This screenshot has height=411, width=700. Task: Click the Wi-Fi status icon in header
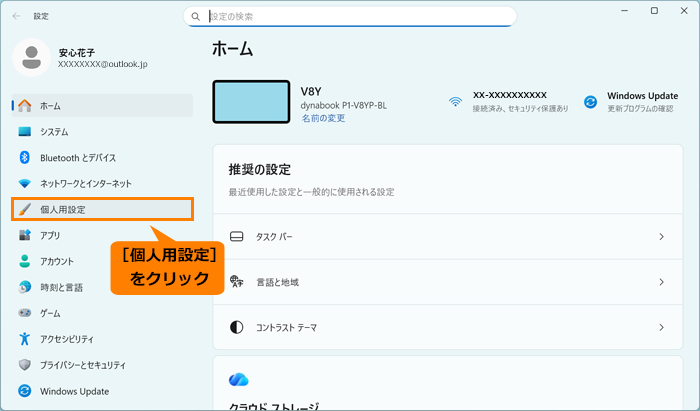coord(455,102)
